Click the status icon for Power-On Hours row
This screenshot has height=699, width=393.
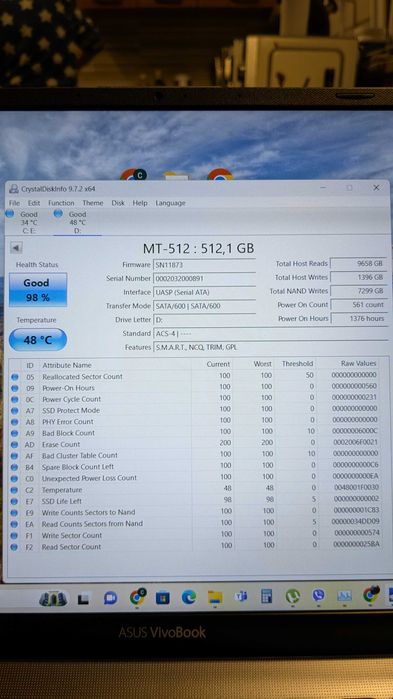15,388
